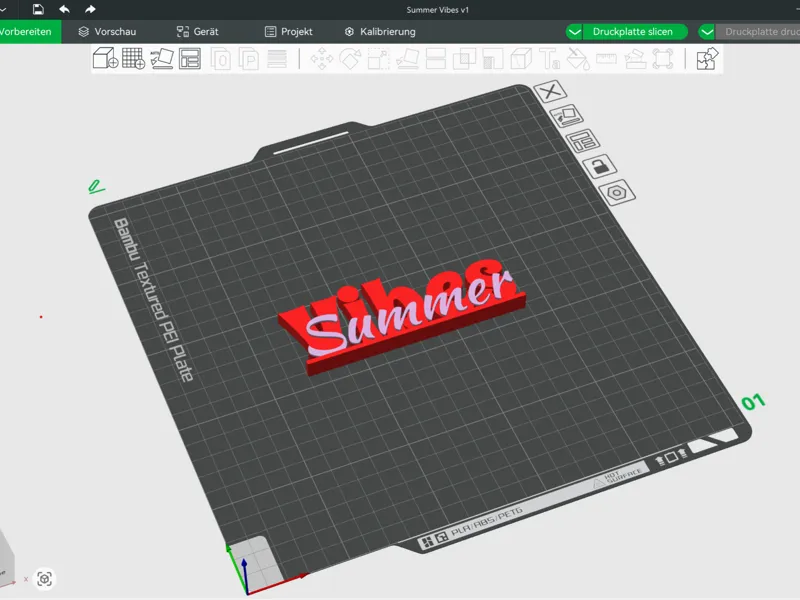The width and height of the screenshot is (800, 600).
Task: Remove all objects from plate X icon
Action: tap(550, 92)
